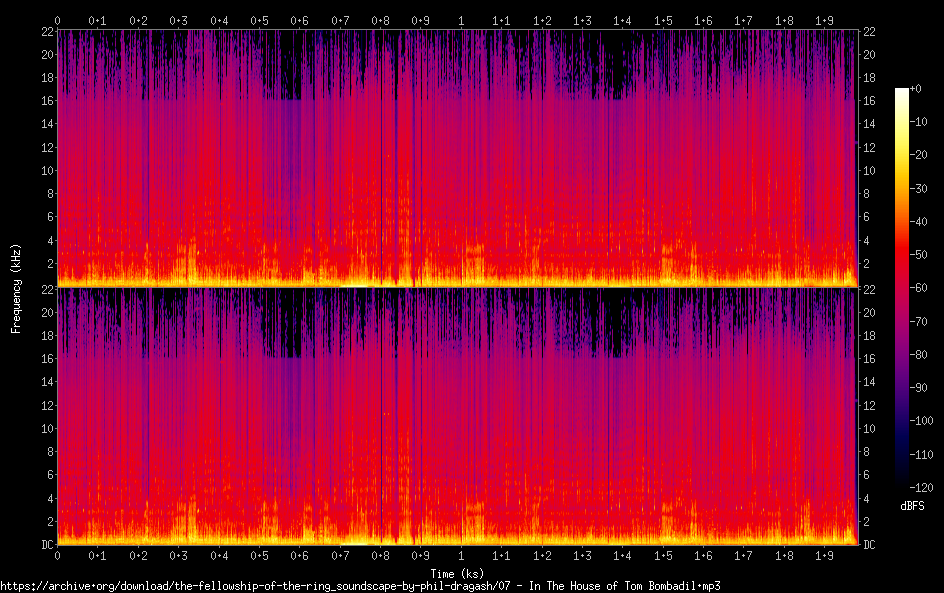Click the 'dBFS' label under the color scale
This screenshot has width=944, height=593.
coord(911,507)
